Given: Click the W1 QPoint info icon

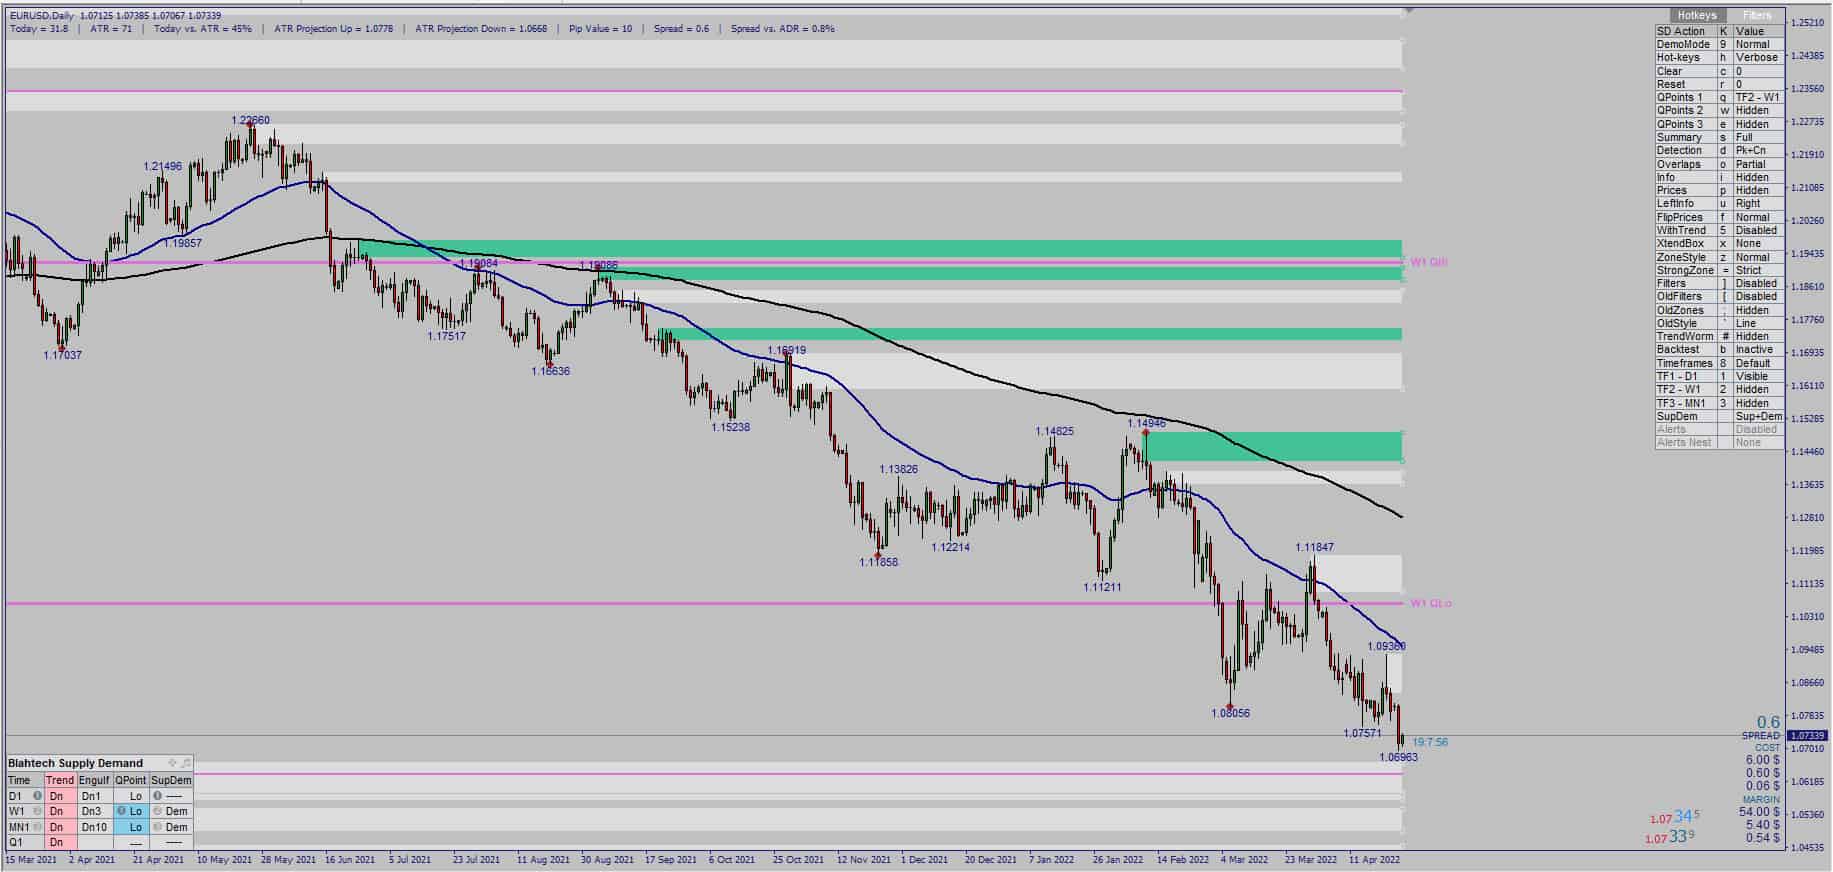Looking at the screenshot, I should (x=121, y=811).
